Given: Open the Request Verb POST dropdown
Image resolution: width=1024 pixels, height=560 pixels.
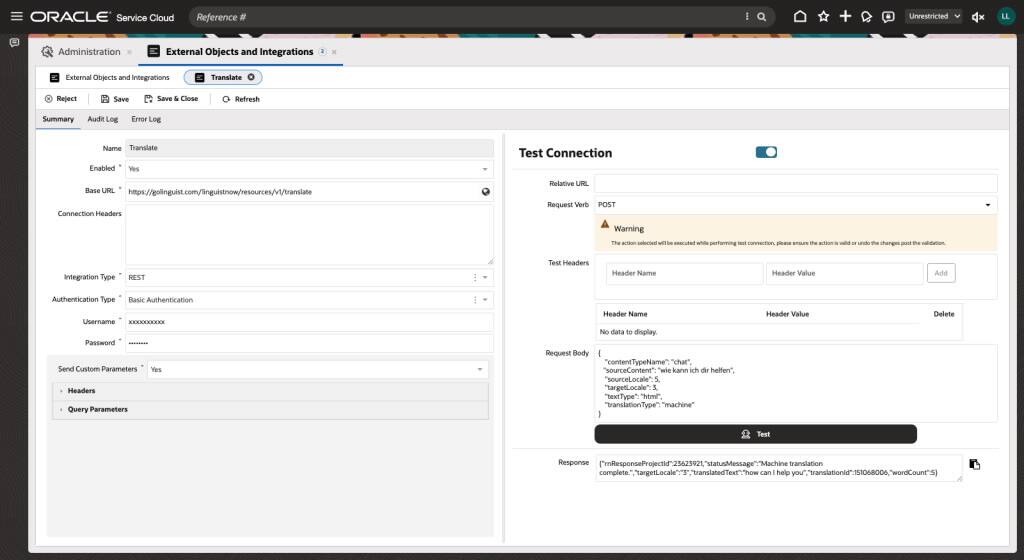Looking at the screenshot, I should coord(795,205).
